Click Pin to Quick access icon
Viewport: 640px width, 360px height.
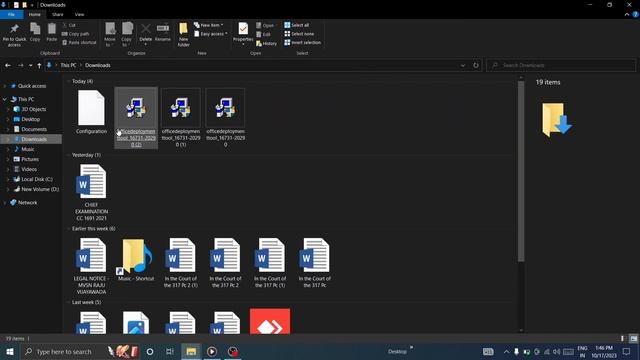tap(14, 35)
